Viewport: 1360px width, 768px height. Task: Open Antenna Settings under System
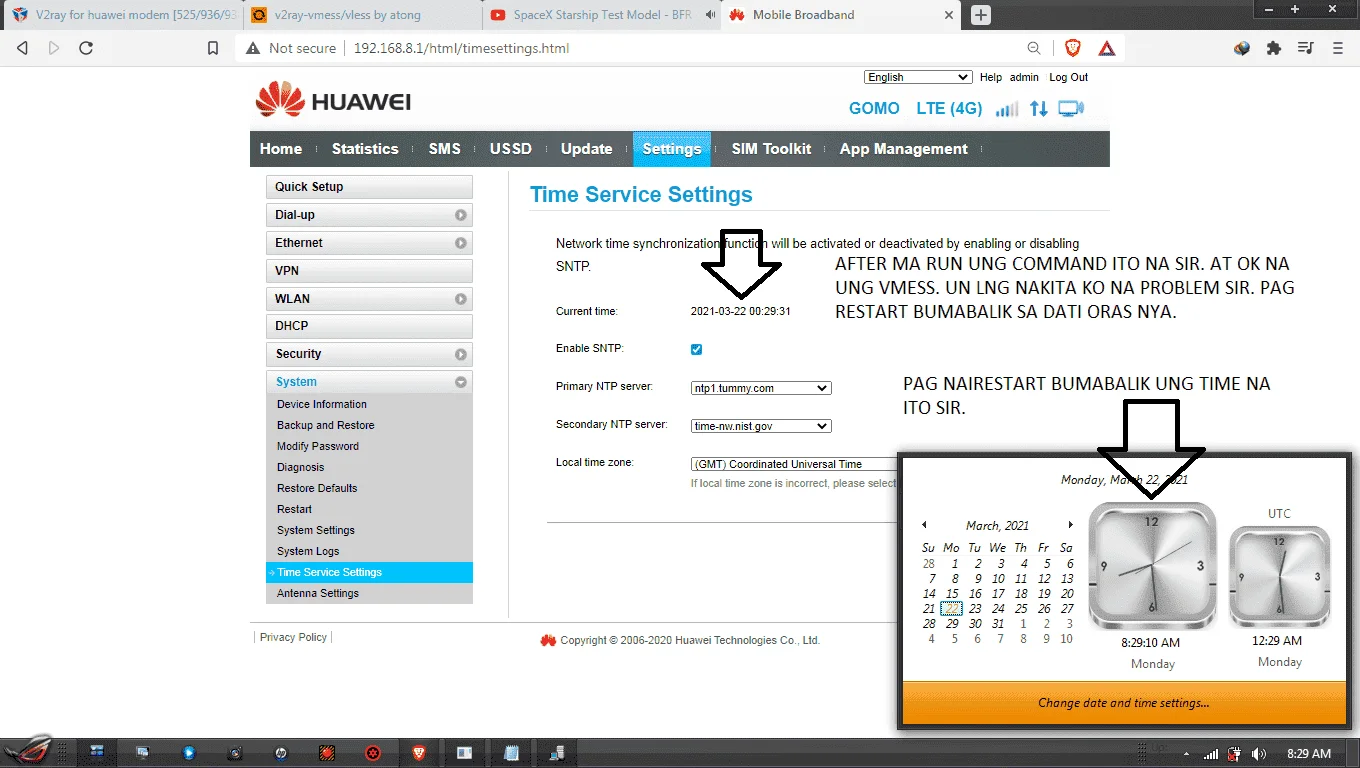[318, 593]
